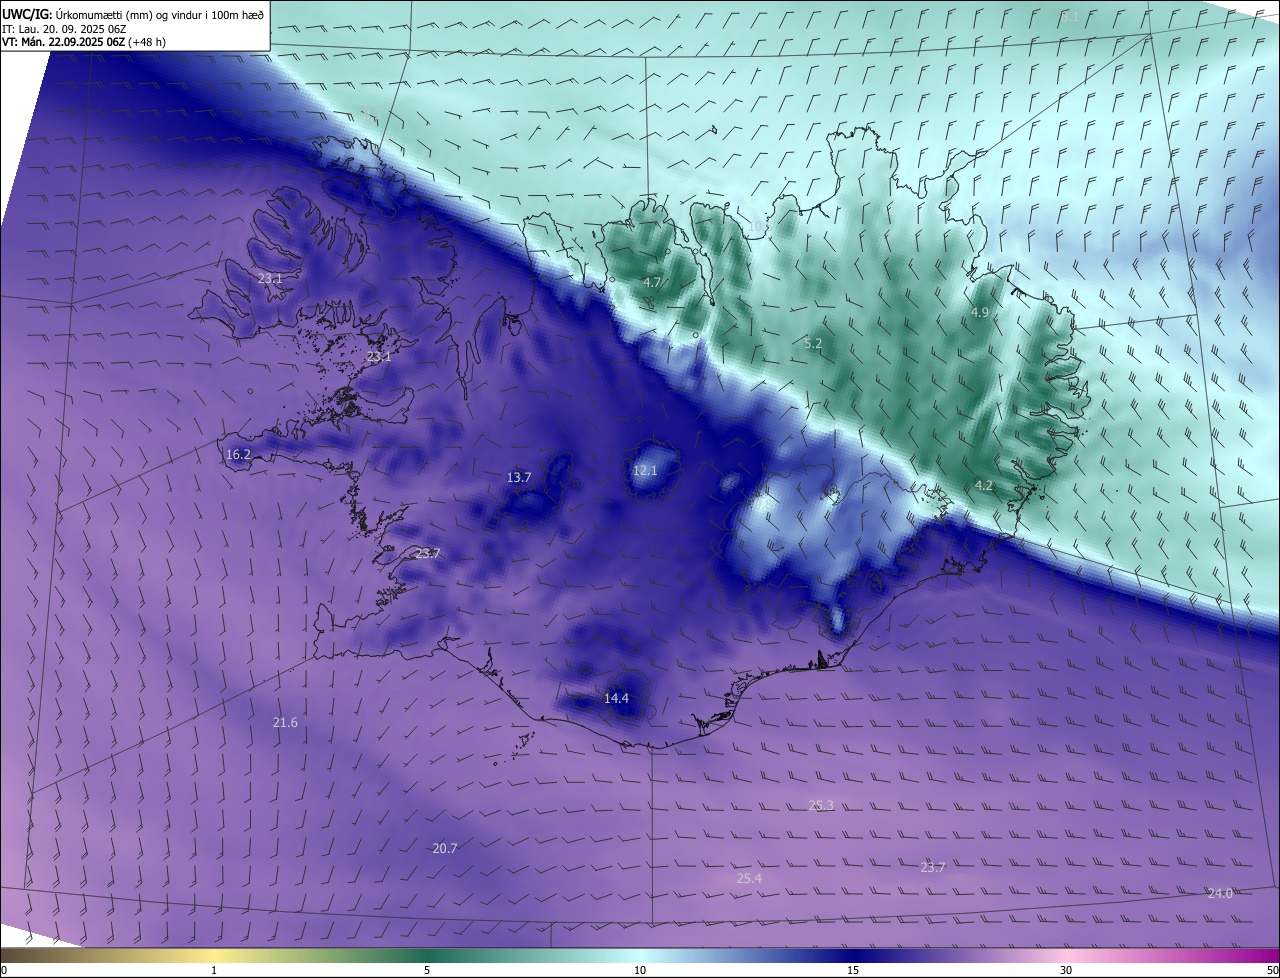The image size is (1280, 978).
Task: Click the 21.6 value over the ocean
Action: [285, 722]
